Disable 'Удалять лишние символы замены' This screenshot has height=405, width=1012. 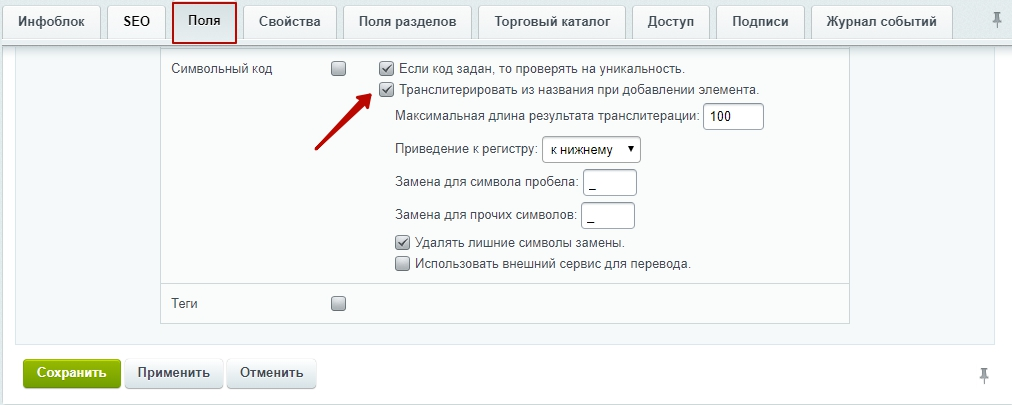pos(402,243)
